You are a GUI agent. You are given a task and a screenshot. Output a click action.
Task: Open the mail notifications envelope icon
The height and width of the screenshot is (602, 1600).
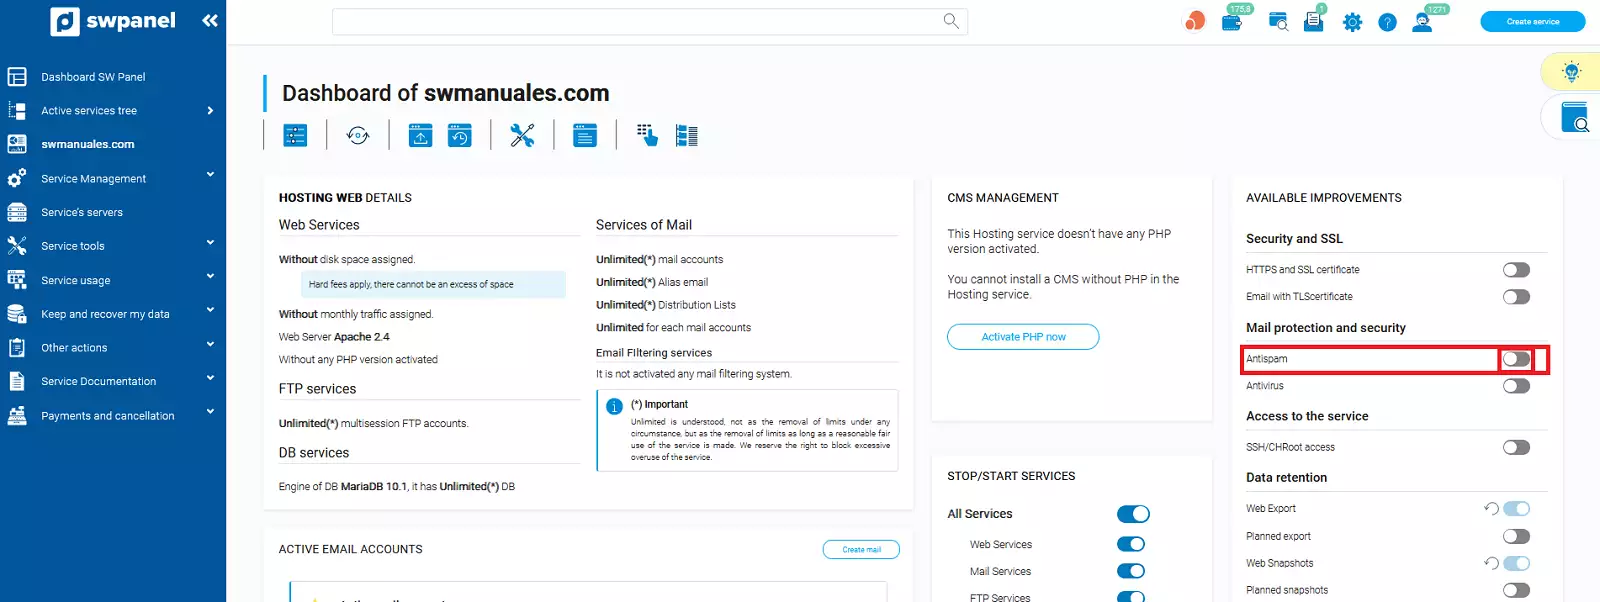tap(1313, 22)
